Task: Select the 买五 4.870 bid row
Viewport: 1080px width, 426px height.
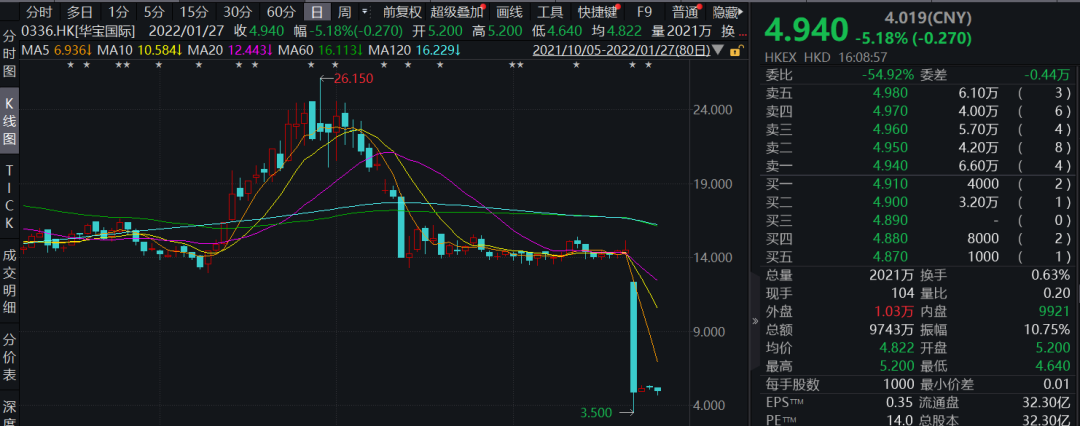Action: [x=919, y=256]
